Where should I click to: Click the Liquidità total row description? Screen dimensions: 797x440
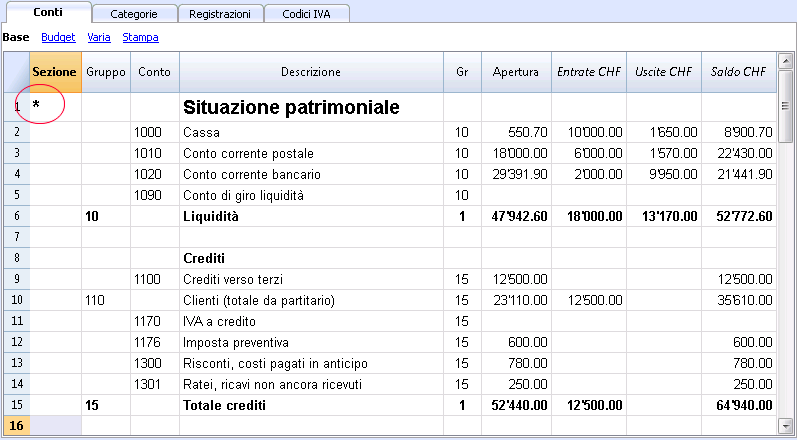pos(311,217)
